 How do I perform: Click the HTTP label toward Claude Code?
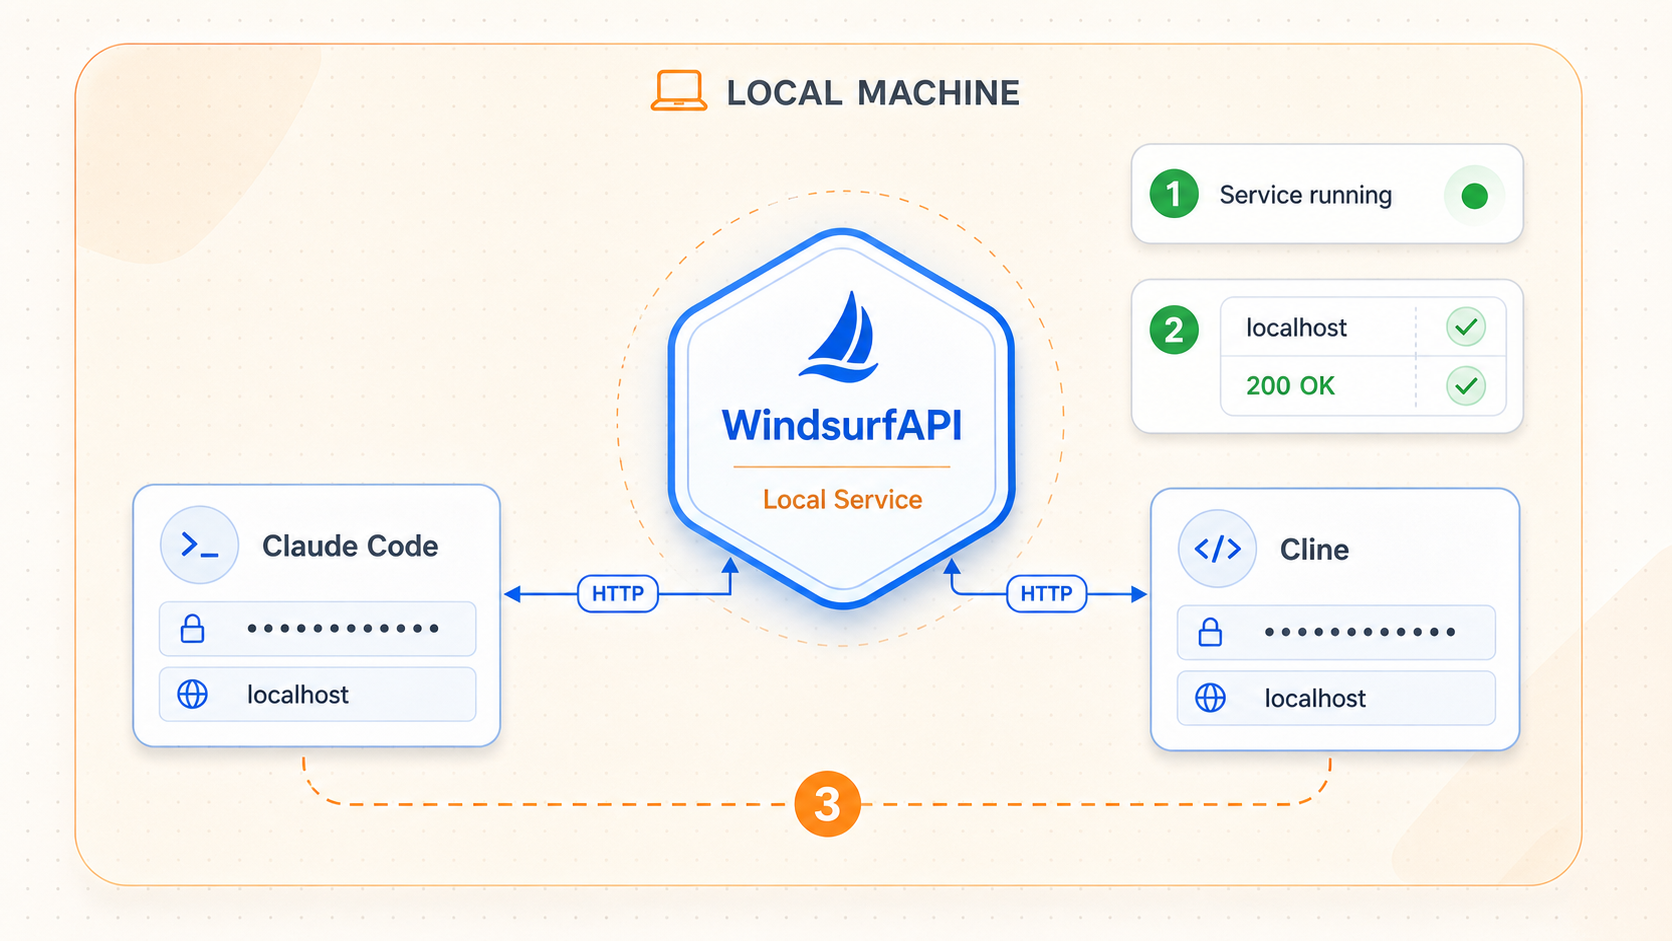tap(618, 594)
